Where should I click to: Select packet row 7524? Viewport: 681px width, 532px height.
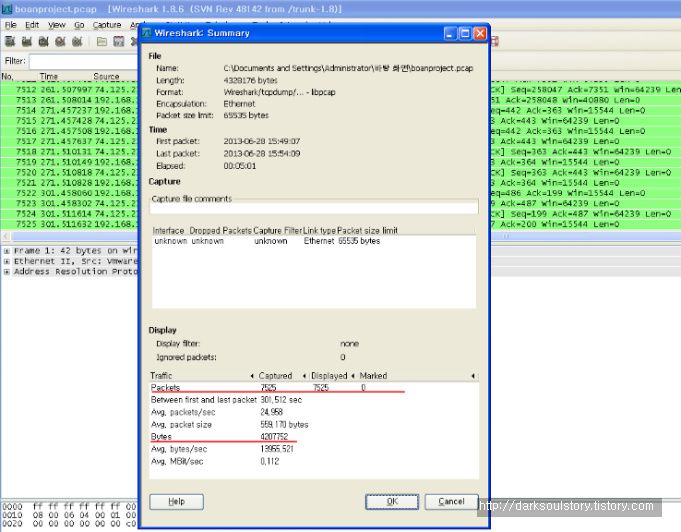tap(69, 214)
